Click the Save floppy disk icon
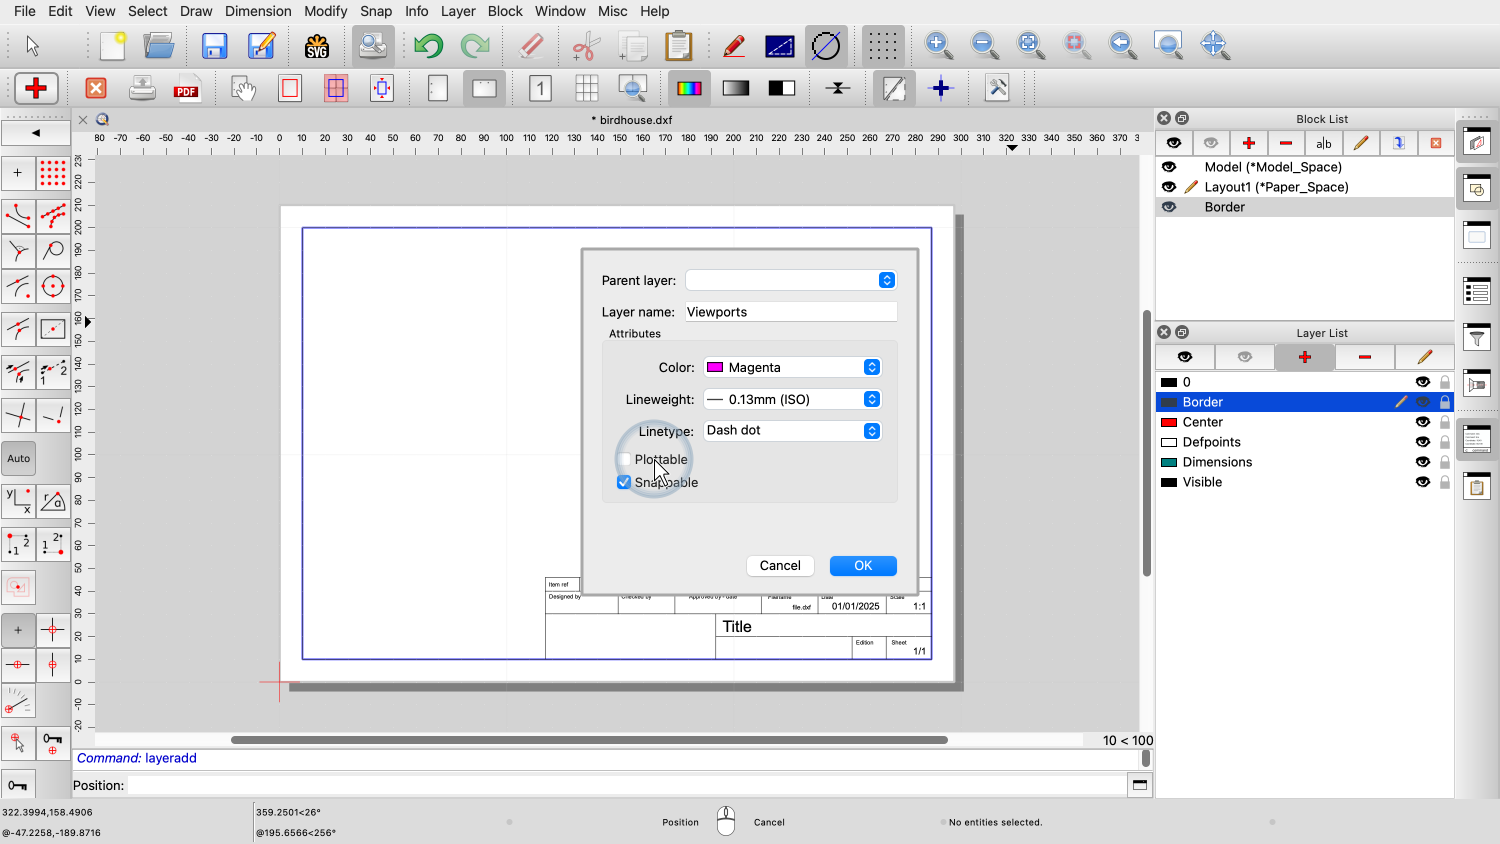This screenshot has width=1500, height=844. pos(214,46)
